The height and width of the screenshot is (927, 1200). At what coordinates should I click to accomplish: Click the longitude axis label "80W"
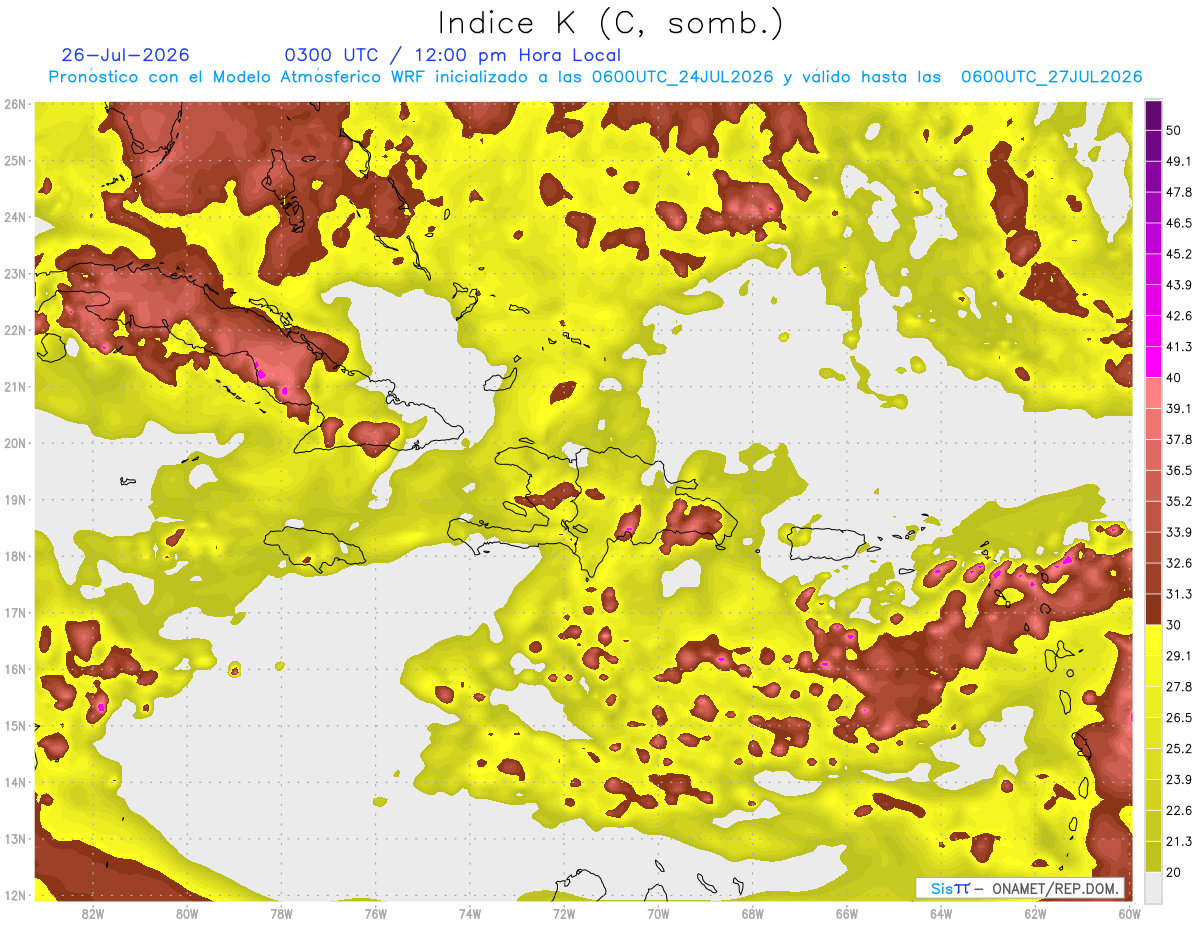[x=187, y=913]
